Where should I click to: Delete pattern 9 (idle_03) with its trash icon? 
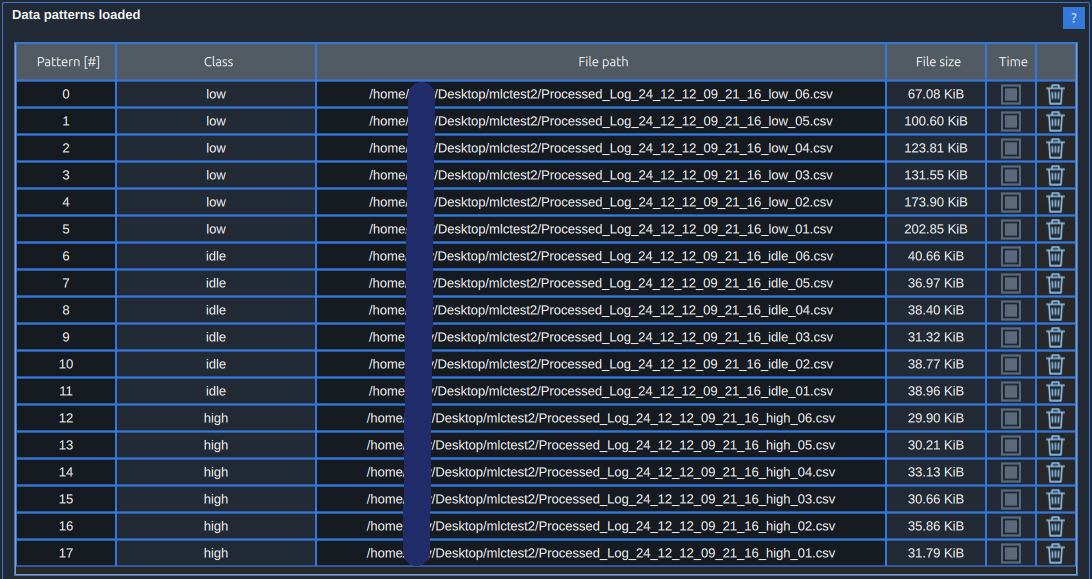tap(1055, 337)
